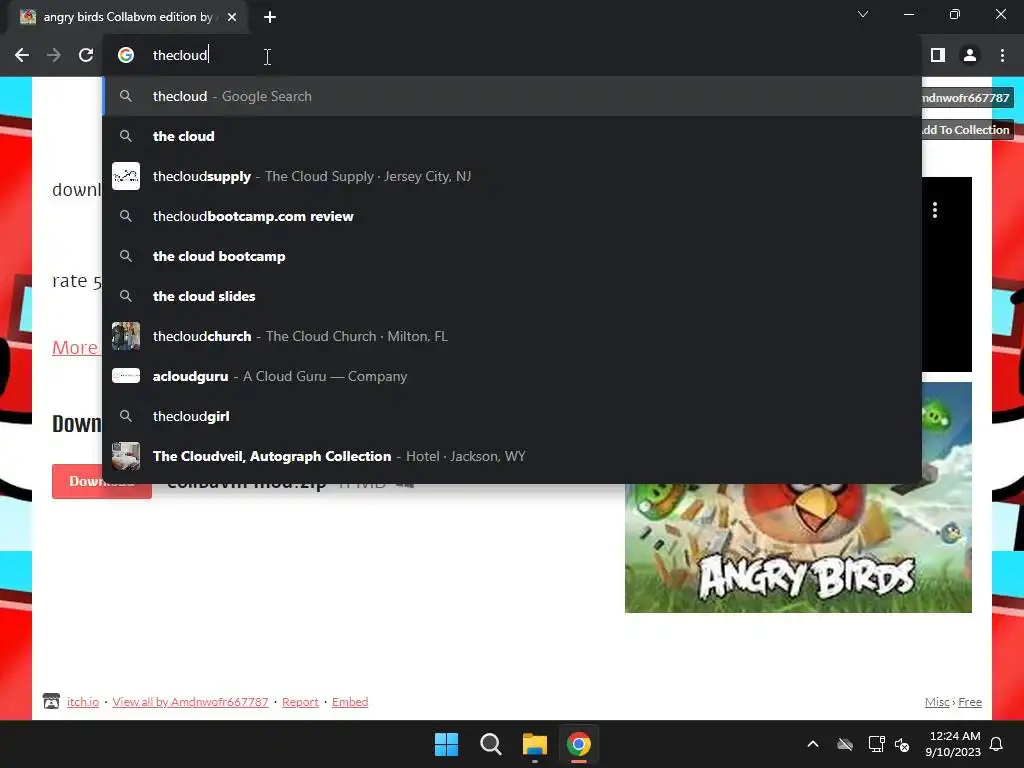Click the Google icon in the address bar
Screen dimensions: 1024x768
coord(126,56)
